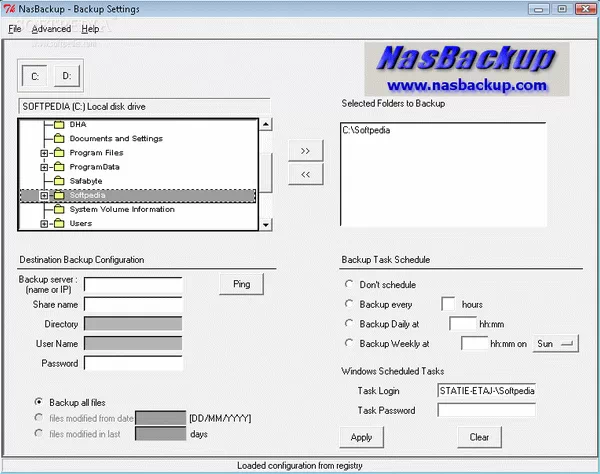Click the User Name input field
This screenshot has height=474, width=600.
(133, 343)
